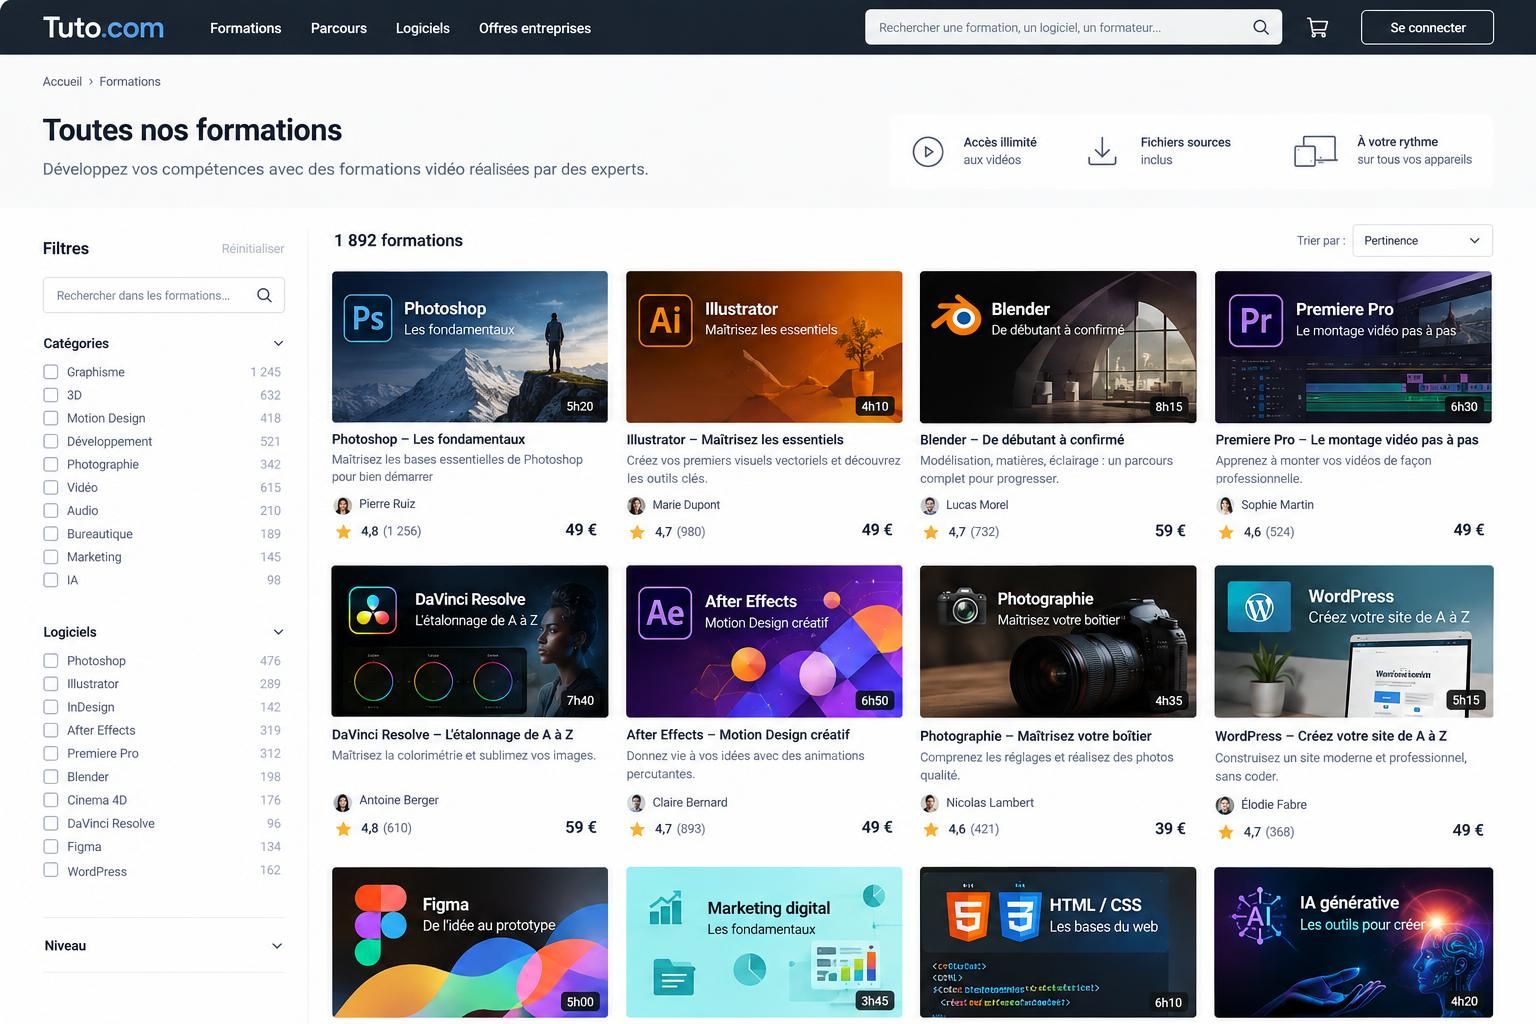Tick the Bureautique category checkbox
Image resolution: width=1536 pixels, height=1024 pixels.
[x=51, y=534]
